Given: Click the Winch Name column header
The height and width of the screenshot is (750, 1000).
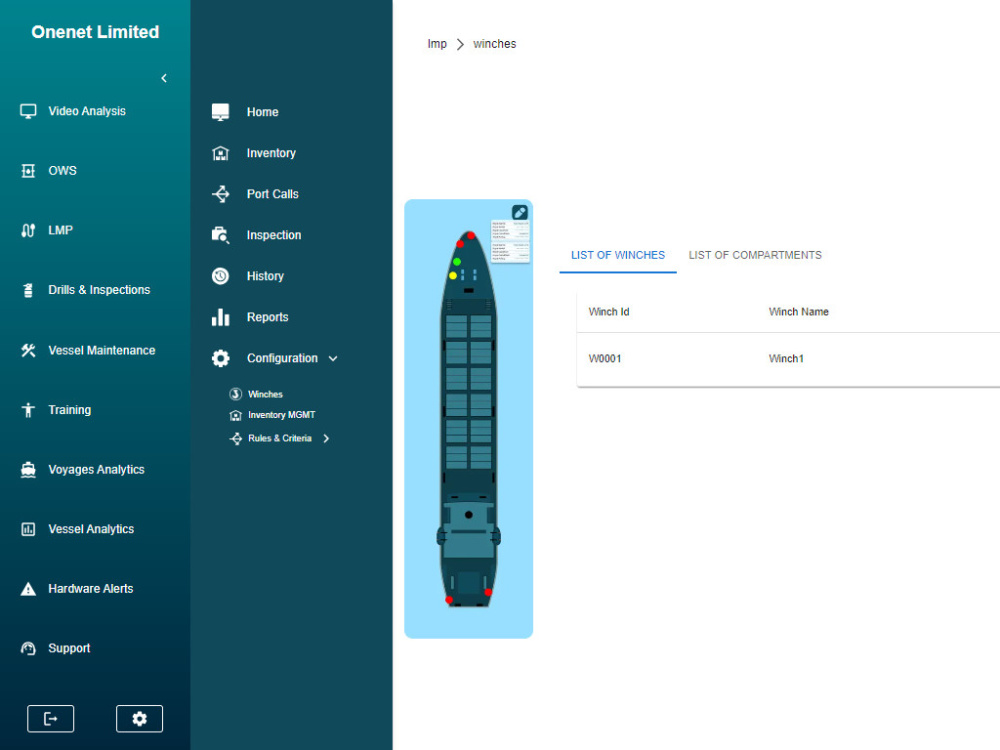Looking at the screenshot, I should (798, 312).
